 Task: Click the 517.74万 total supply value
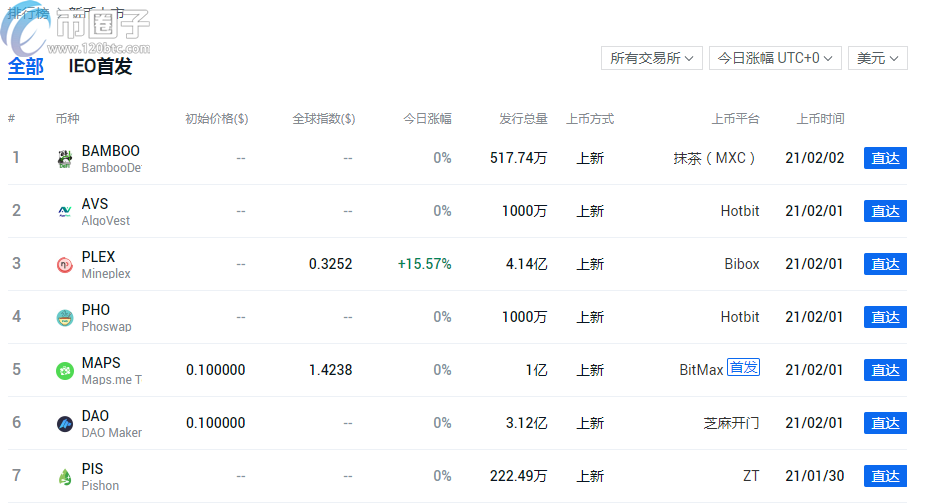click(x=518, y=158)
